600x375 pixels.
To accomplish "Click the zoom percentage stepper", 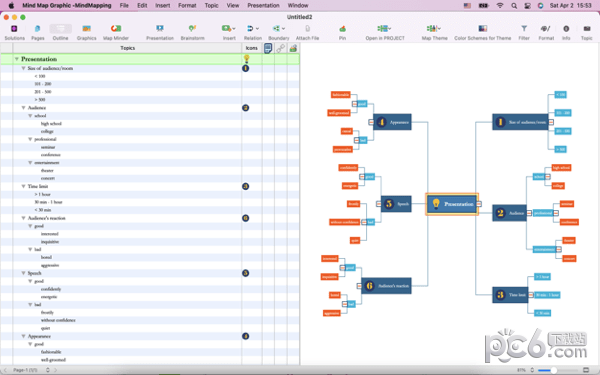I will click(x=532, y=370).
